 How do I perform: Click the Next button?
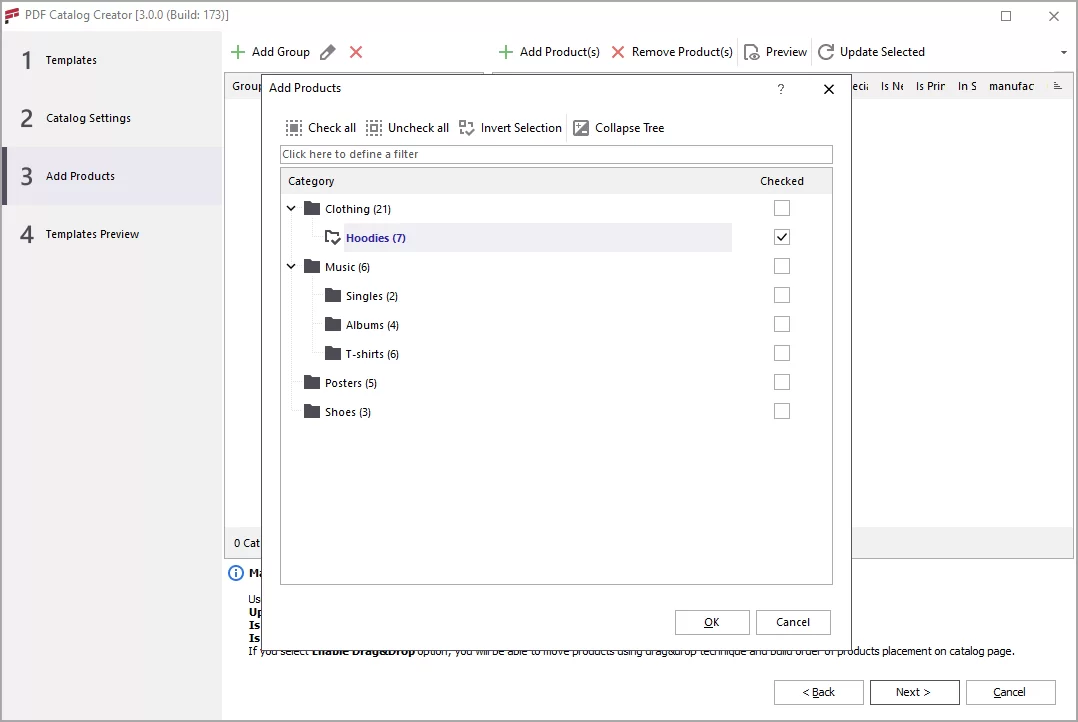click(913, 691)
